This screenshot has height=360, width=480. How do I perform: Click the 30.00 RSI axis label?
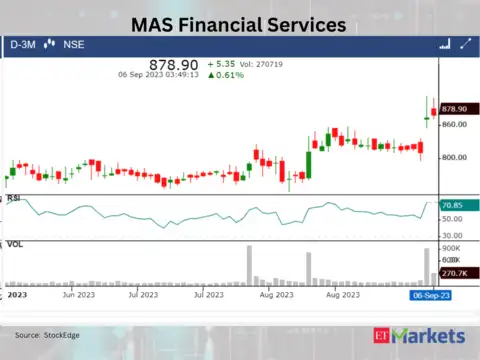(452, 236)
